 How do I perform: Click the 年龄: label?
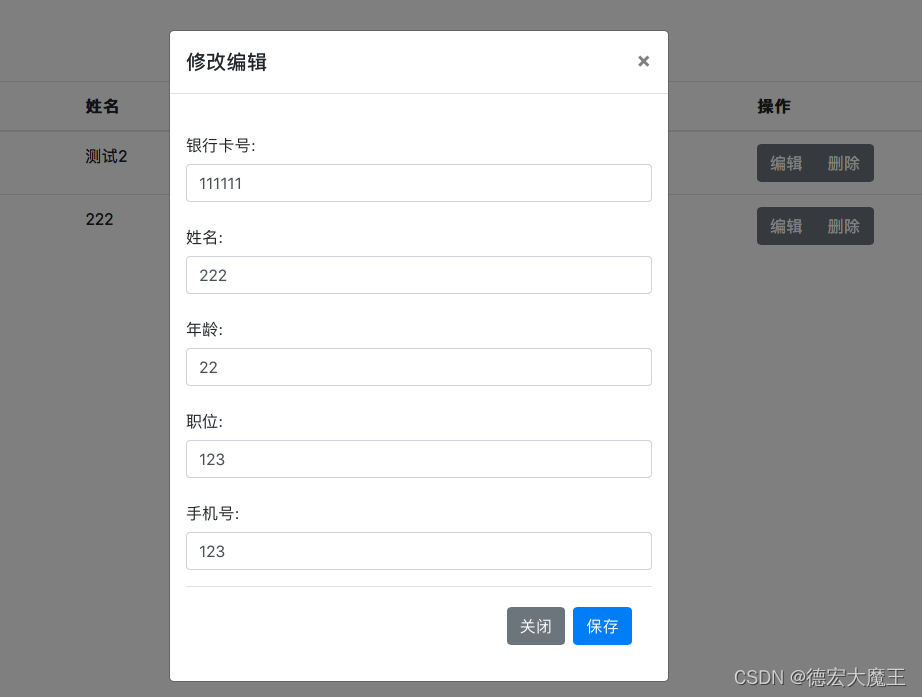pos(205,329)
